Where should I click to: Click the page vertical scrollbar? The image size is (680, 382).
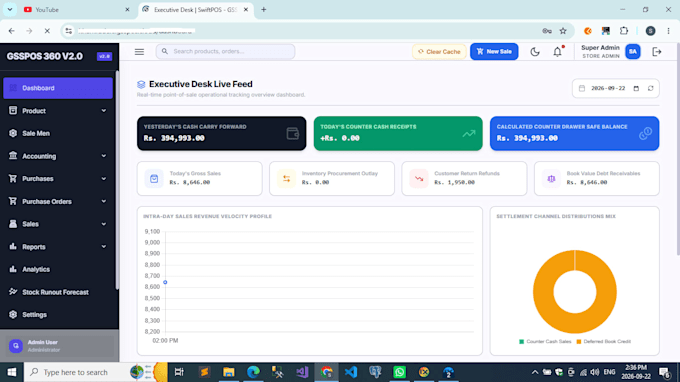(x=677, y=149)
